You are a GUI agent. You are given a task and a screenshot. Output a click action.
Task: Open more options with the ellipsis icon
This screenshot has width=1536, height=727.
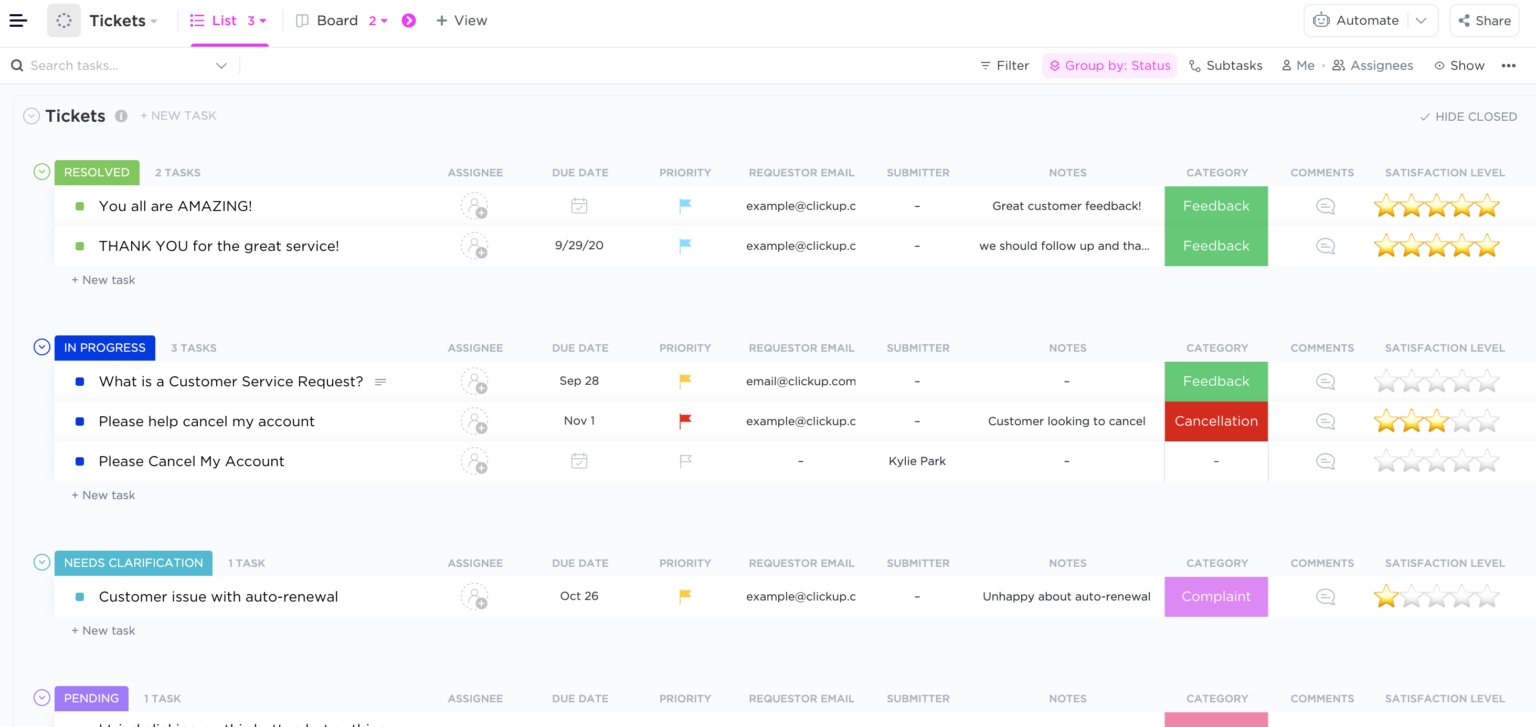tap(1510, 65)
